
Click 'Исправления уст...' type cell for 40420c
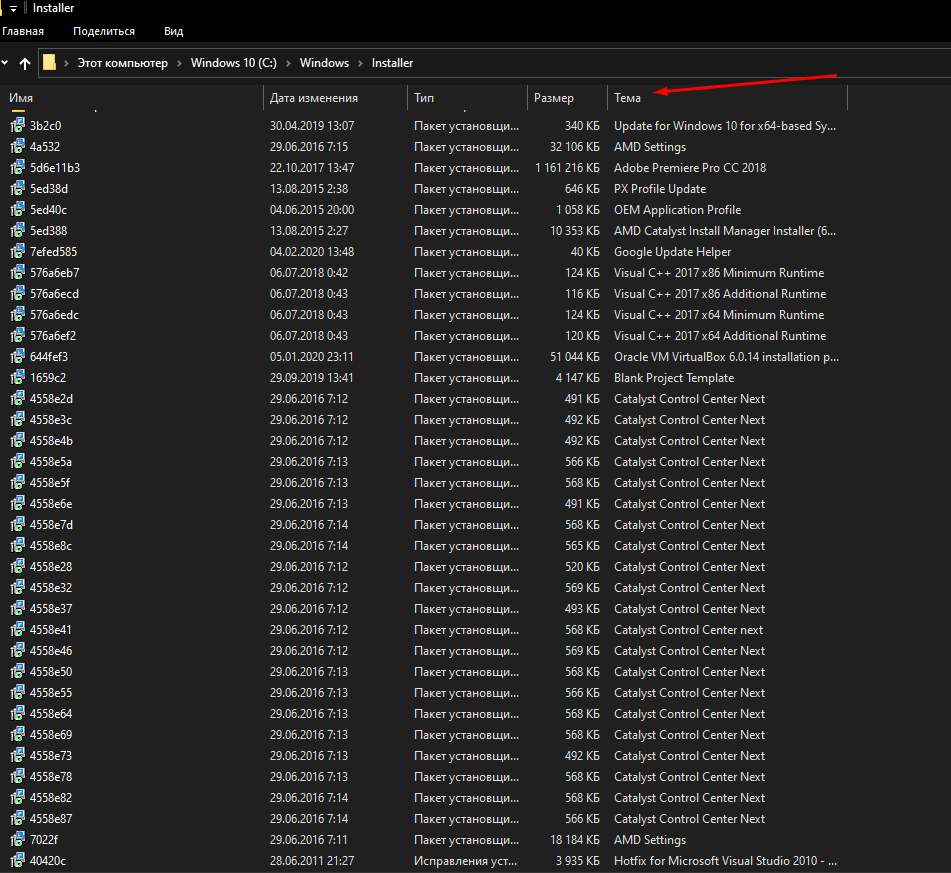click(x=466, y=861)
